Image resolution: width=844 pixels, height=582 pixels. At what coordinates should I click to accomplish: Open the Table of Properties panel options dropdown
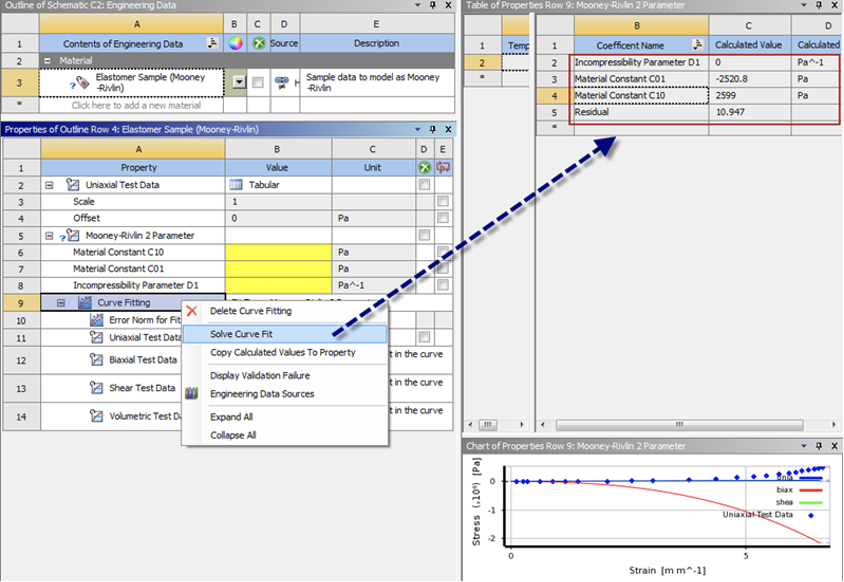click(x=804, y=5)
